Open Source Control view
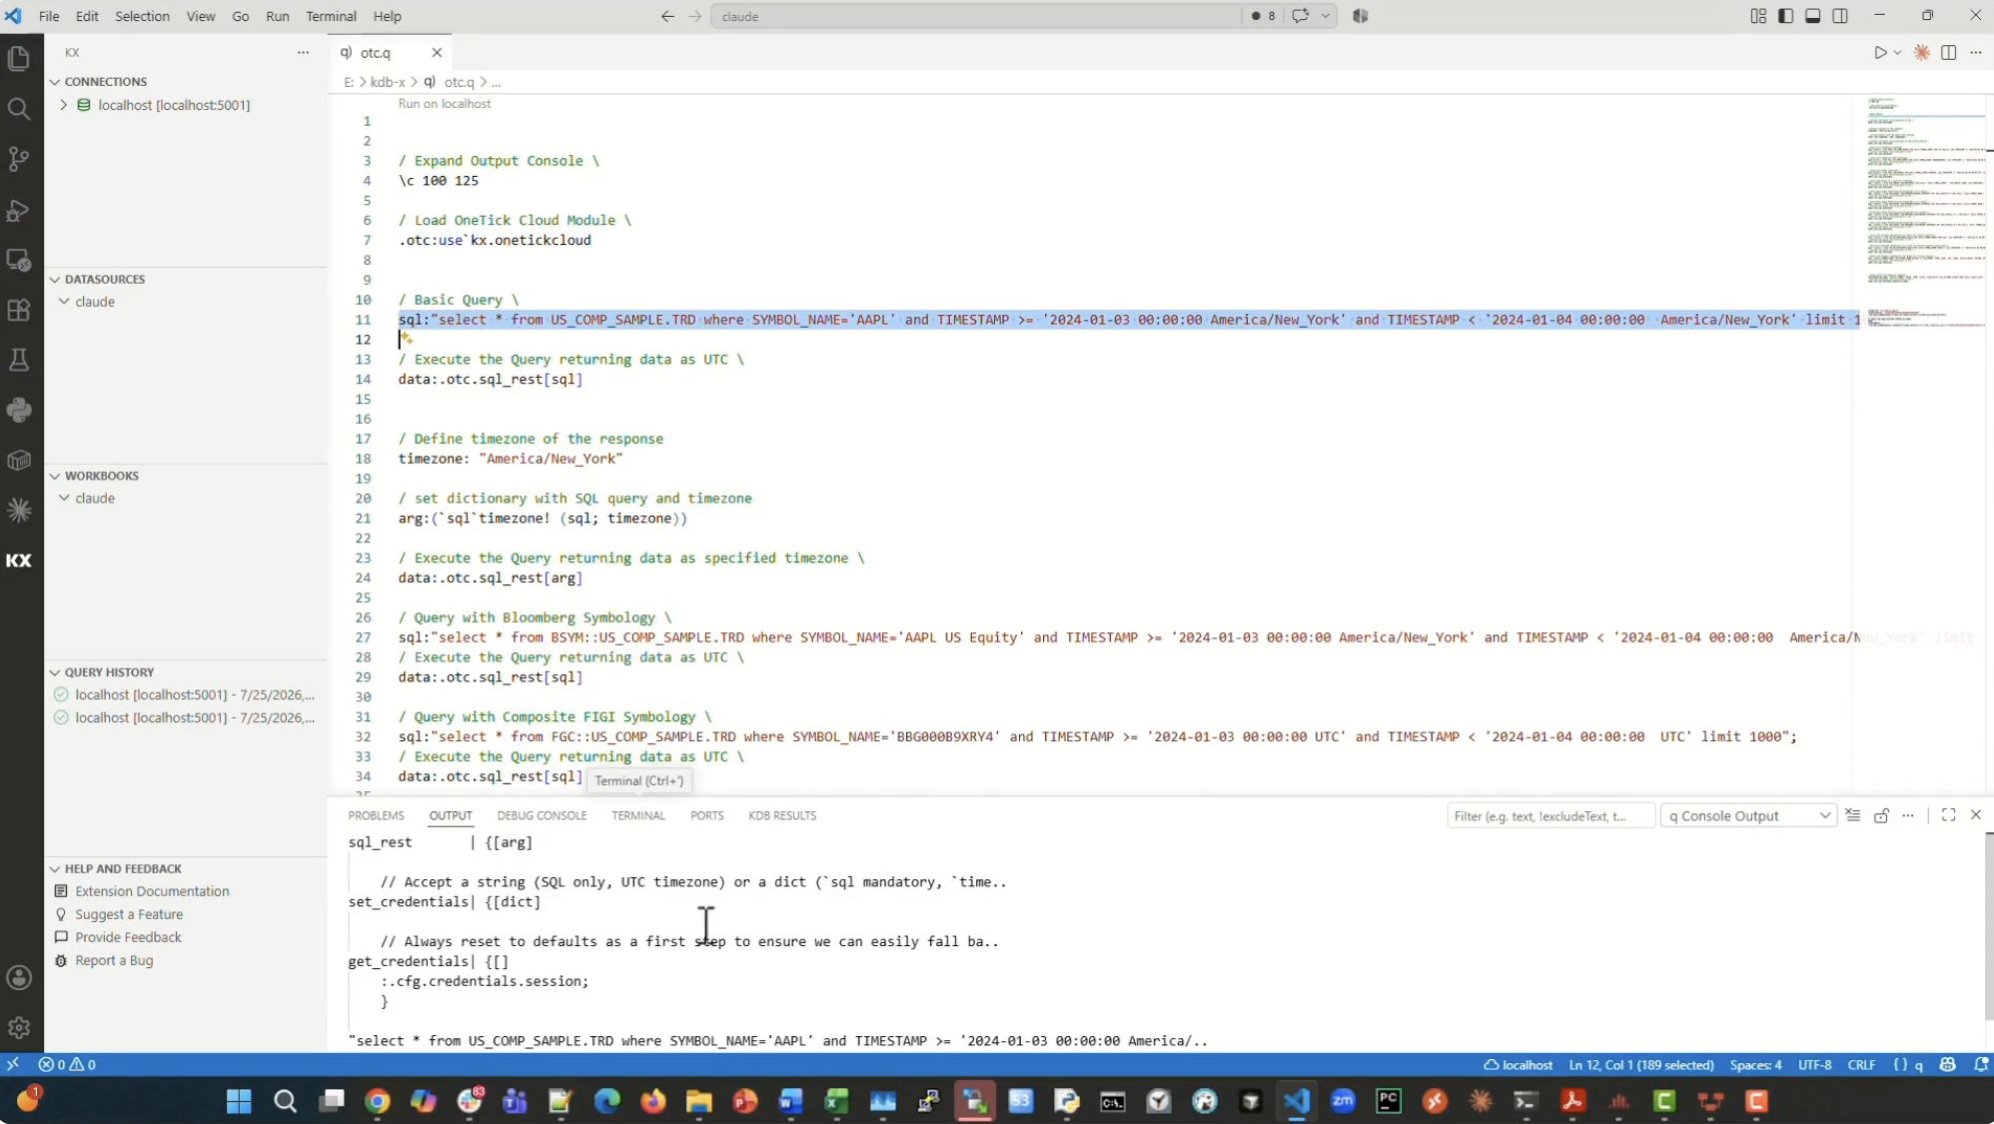Viewport: 1994px width, 1124px height. pyautogui.click(x=19, y=159)
